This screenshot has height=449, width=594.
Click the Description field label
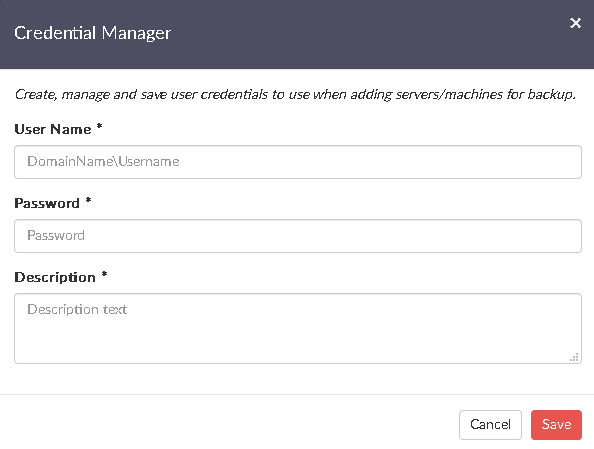coord(55,277)
